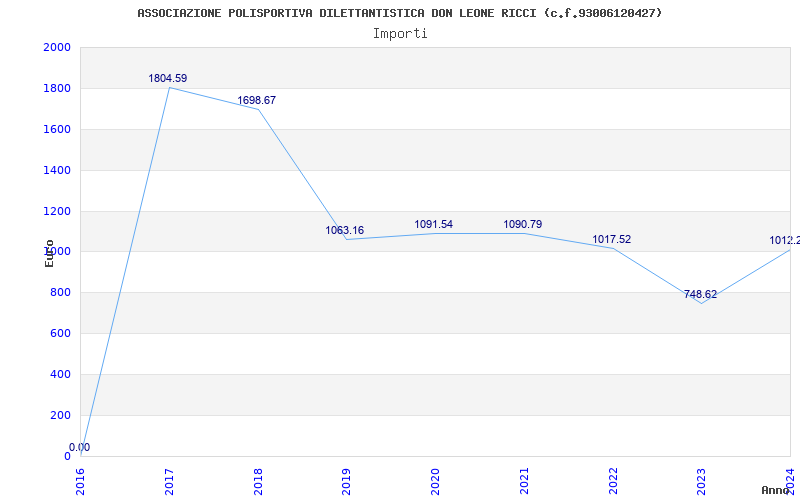Click the 600 y-axis tick label
Image resolution: width=800 pixels, height=500 pixels.
[61, 333]
